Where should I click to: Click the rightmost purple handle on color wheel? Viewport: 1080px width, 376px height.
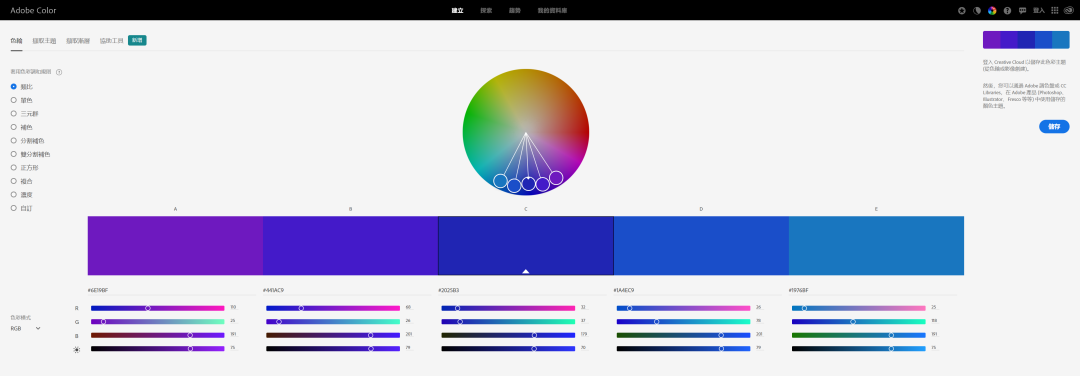click(556, 178)
